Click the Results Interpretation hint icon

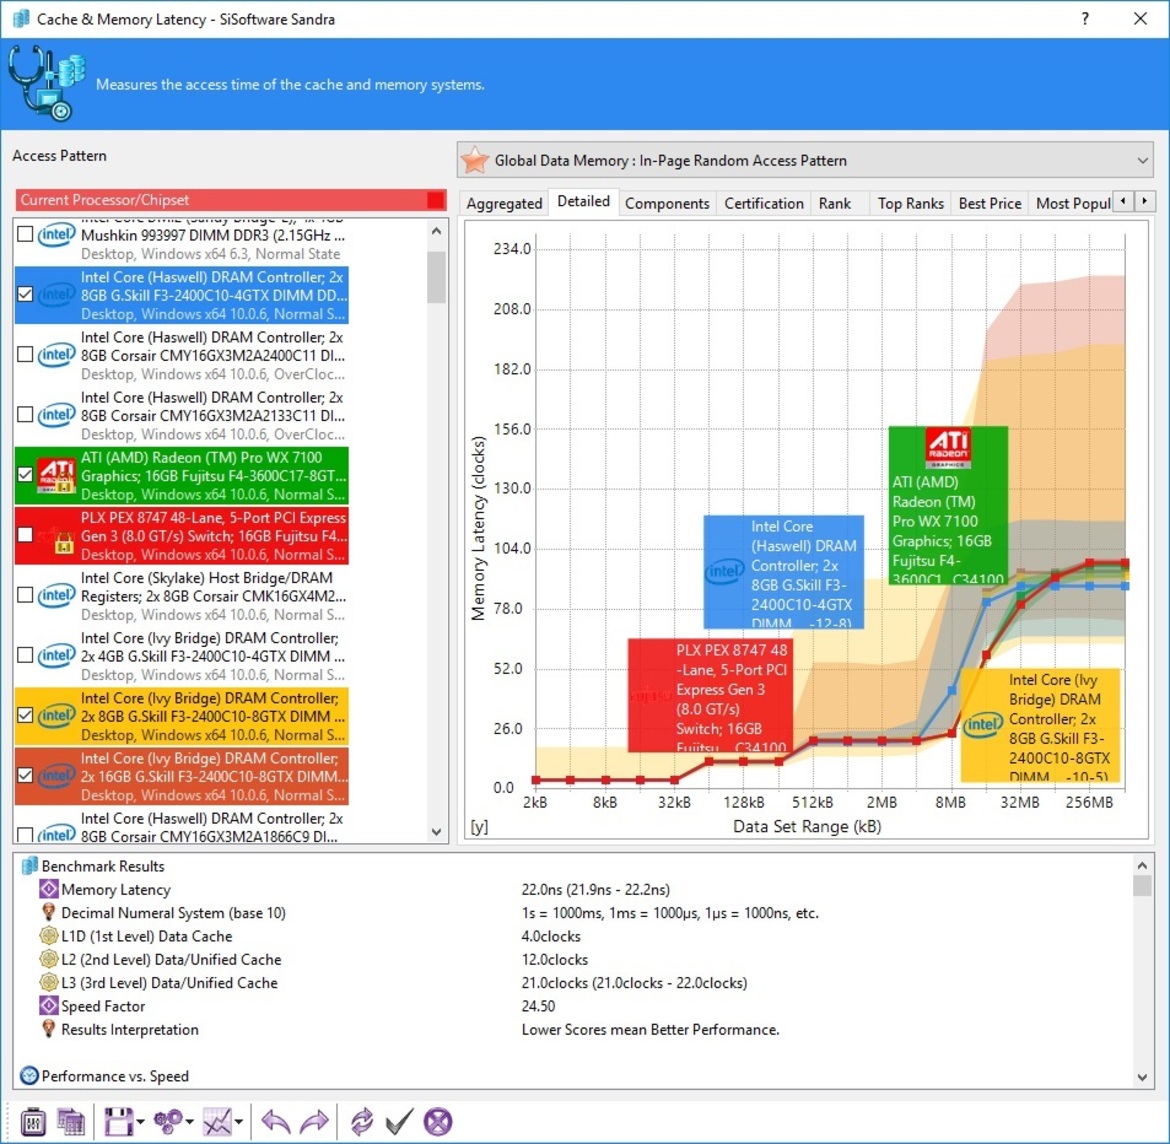coord(49,1029)
